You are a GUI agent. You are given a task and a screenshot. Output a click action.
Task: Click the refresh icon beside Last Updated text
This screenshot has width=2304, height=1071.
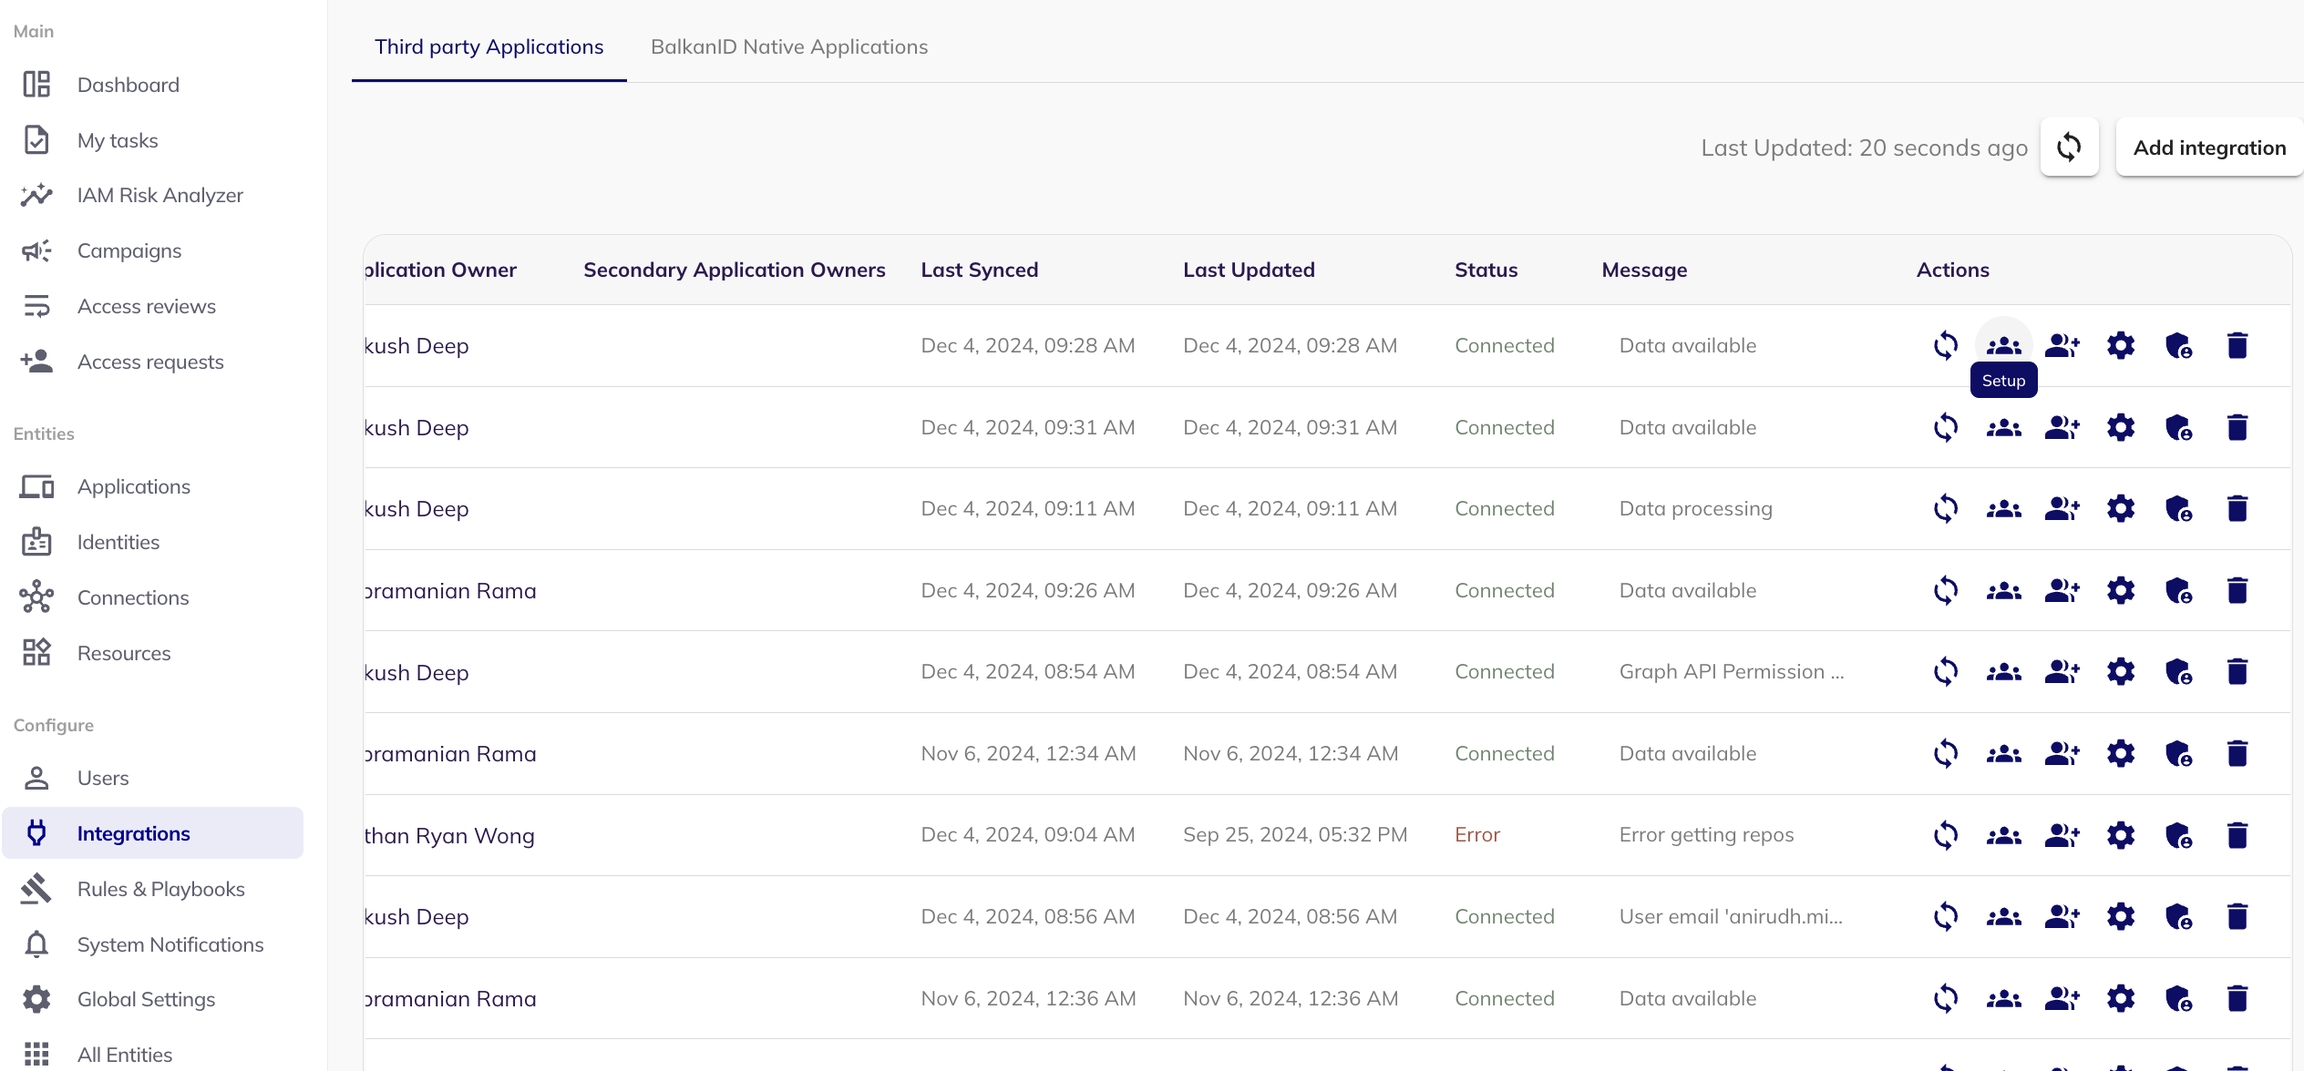(2069, 148)
